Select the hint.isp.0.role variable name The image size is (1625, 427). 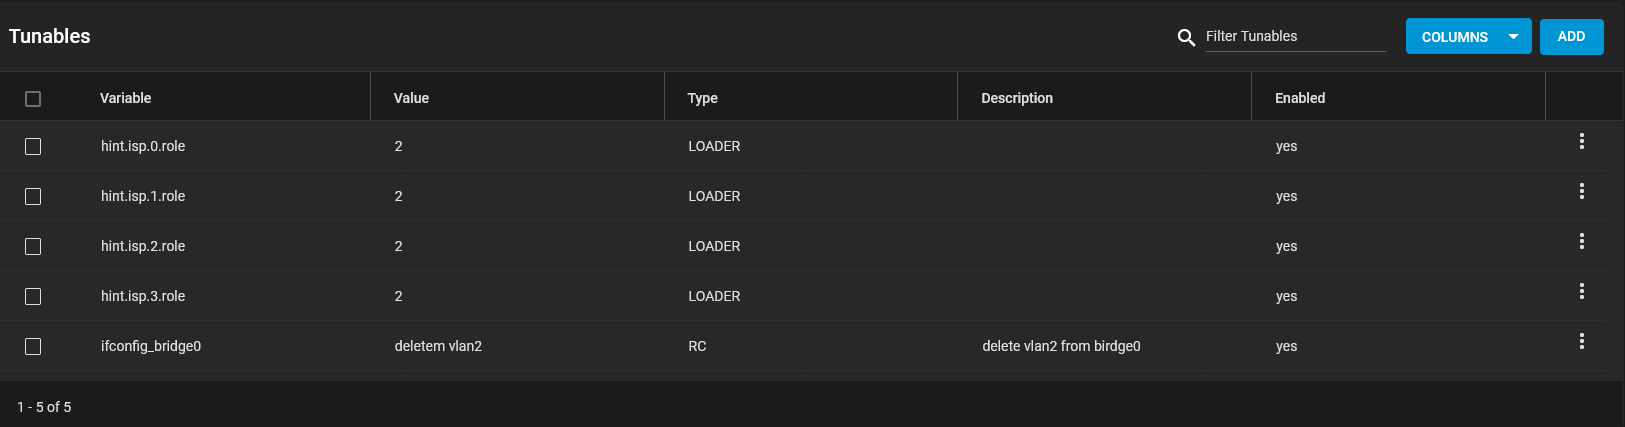(x=143, y=146)
